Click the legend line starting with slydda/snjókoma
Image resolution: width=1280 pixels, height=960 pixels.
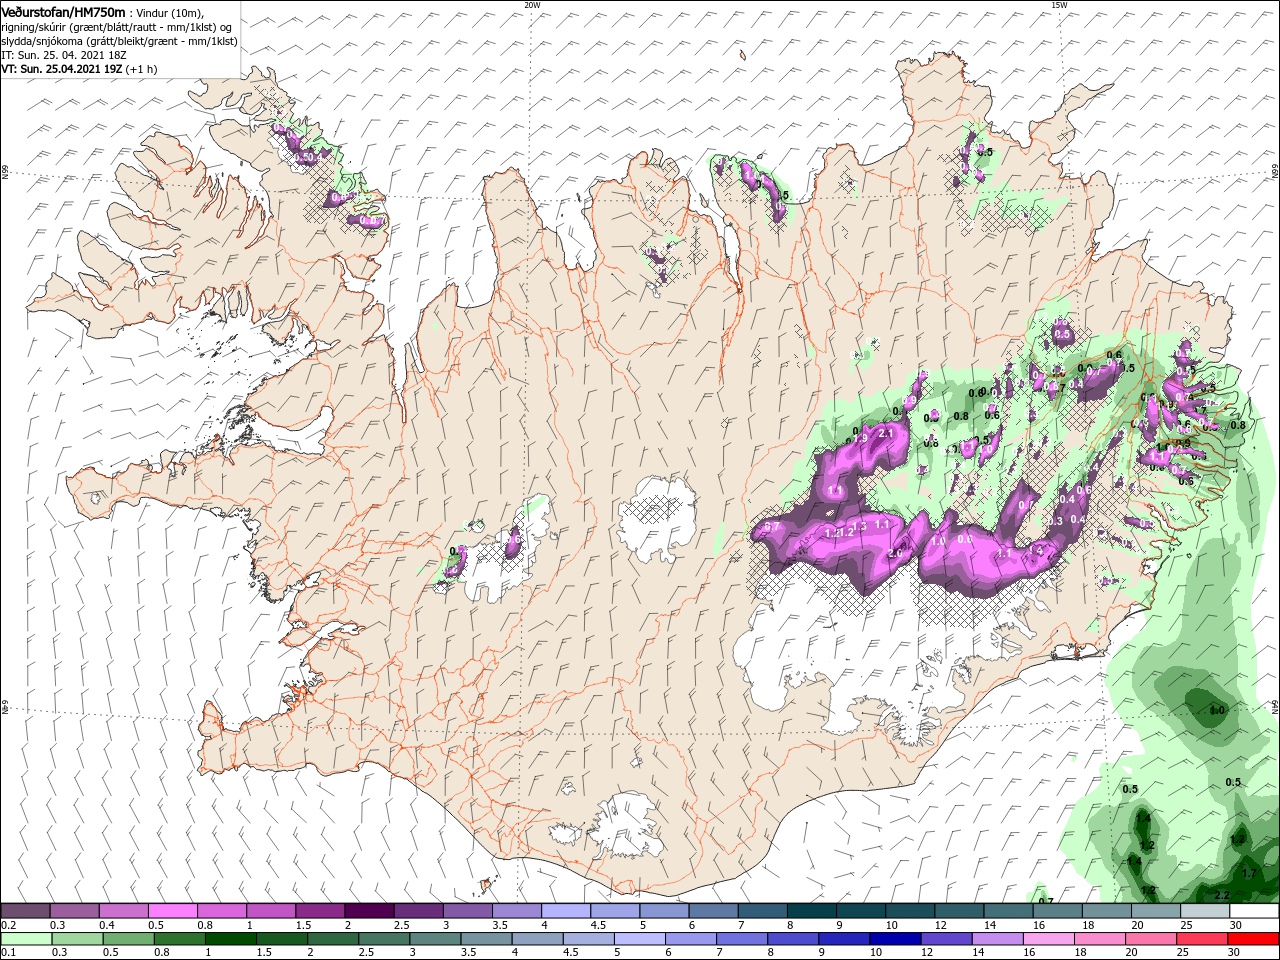pos(119,41)
